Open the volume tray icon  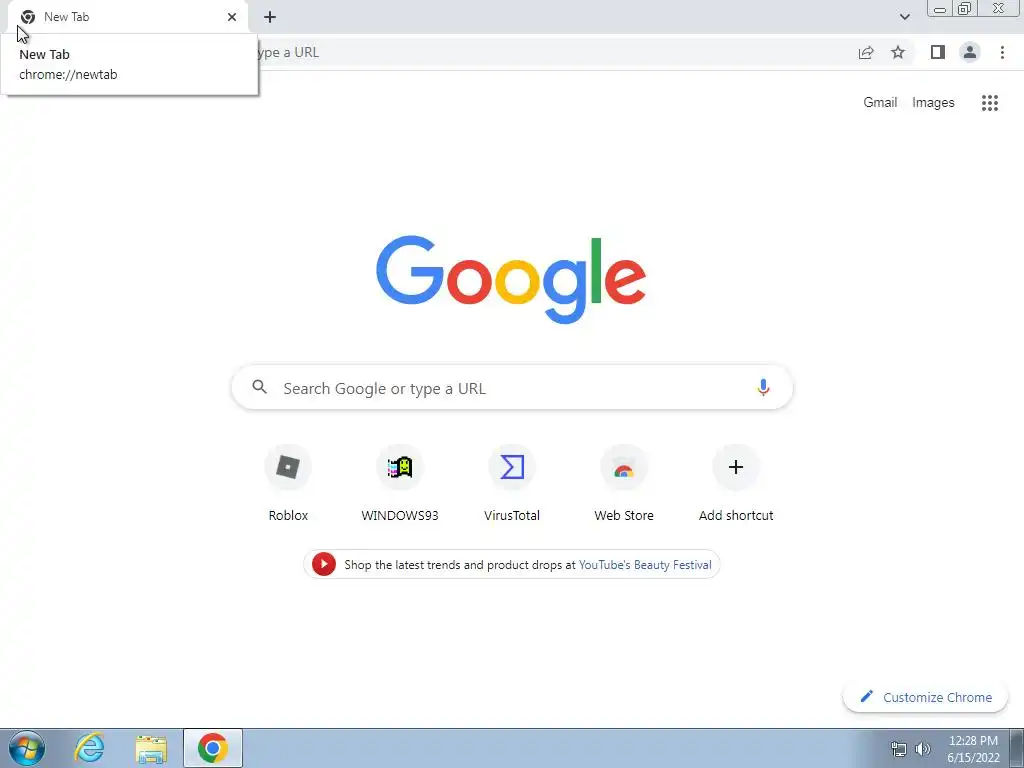923,749
